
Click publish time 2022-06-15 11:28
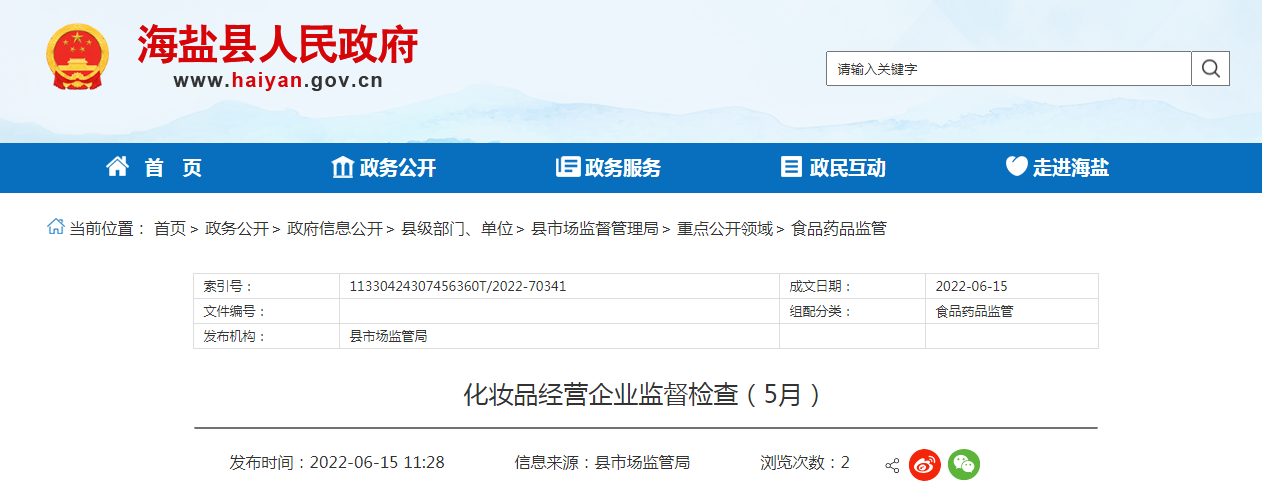point(377,463)
